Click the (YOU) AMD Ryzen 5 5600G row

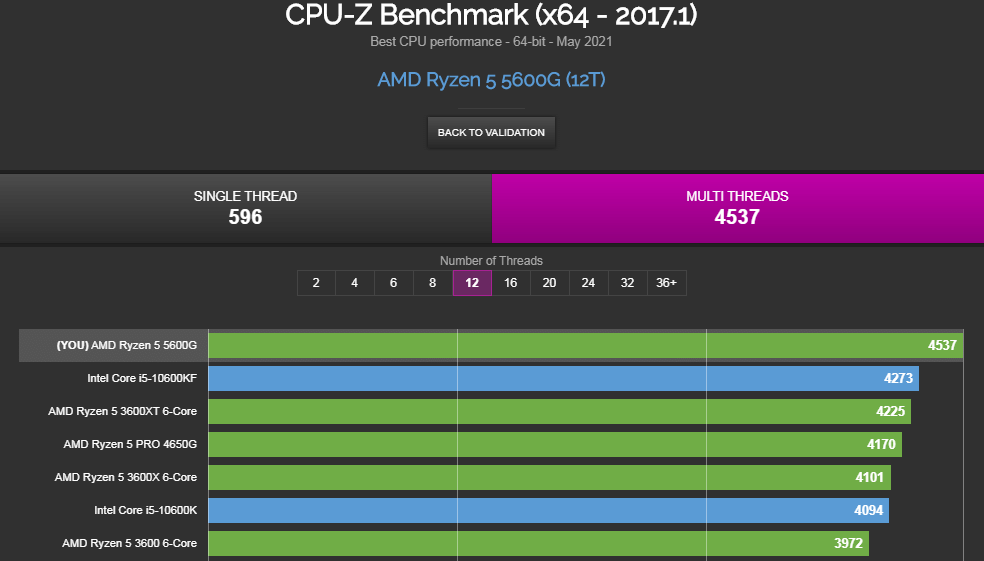491,345
